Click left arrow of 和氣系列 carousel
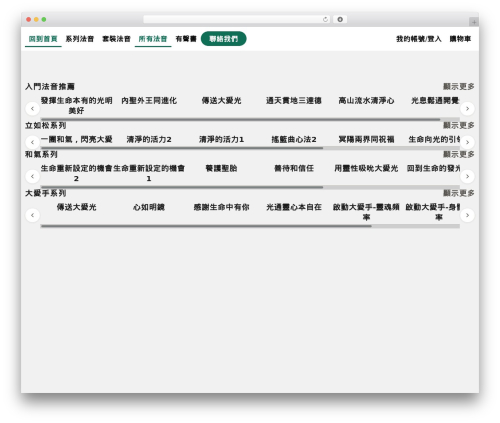The height and width of the screenshot is (423, 500). [33, 176]
